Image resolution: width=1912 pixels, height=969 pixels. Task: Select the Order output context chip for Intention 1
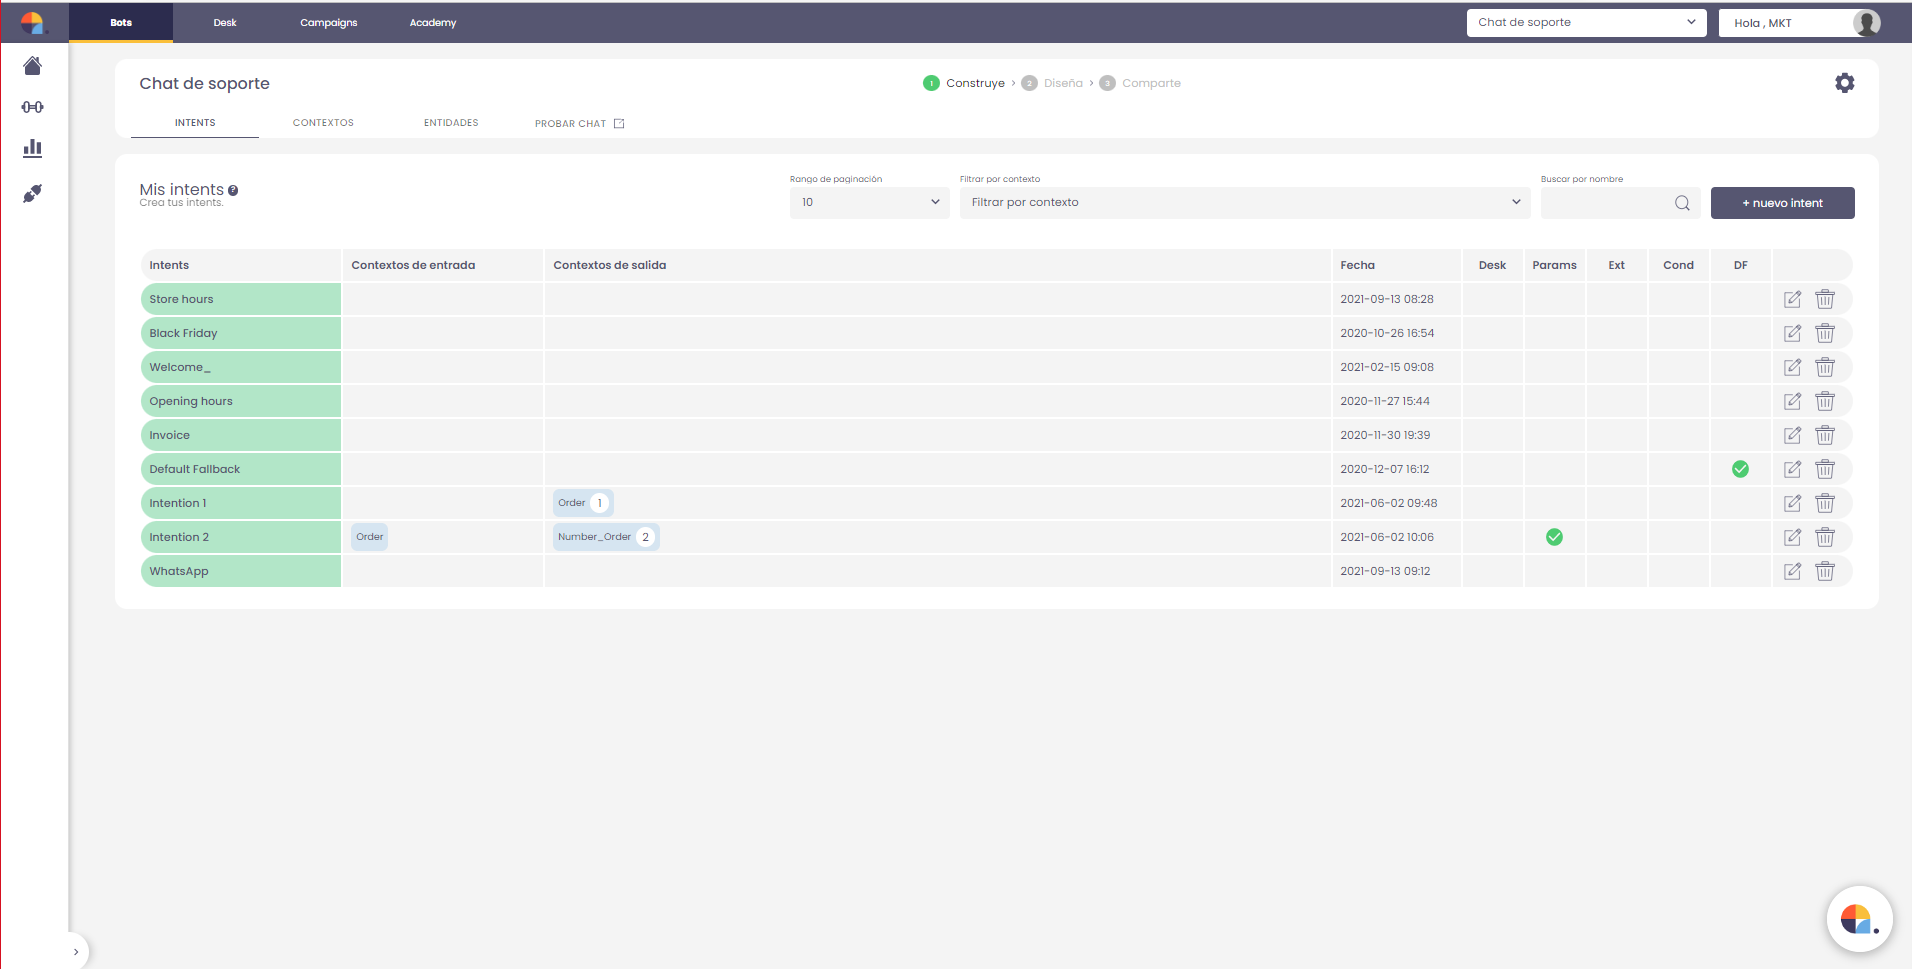(x=582, y=503)
